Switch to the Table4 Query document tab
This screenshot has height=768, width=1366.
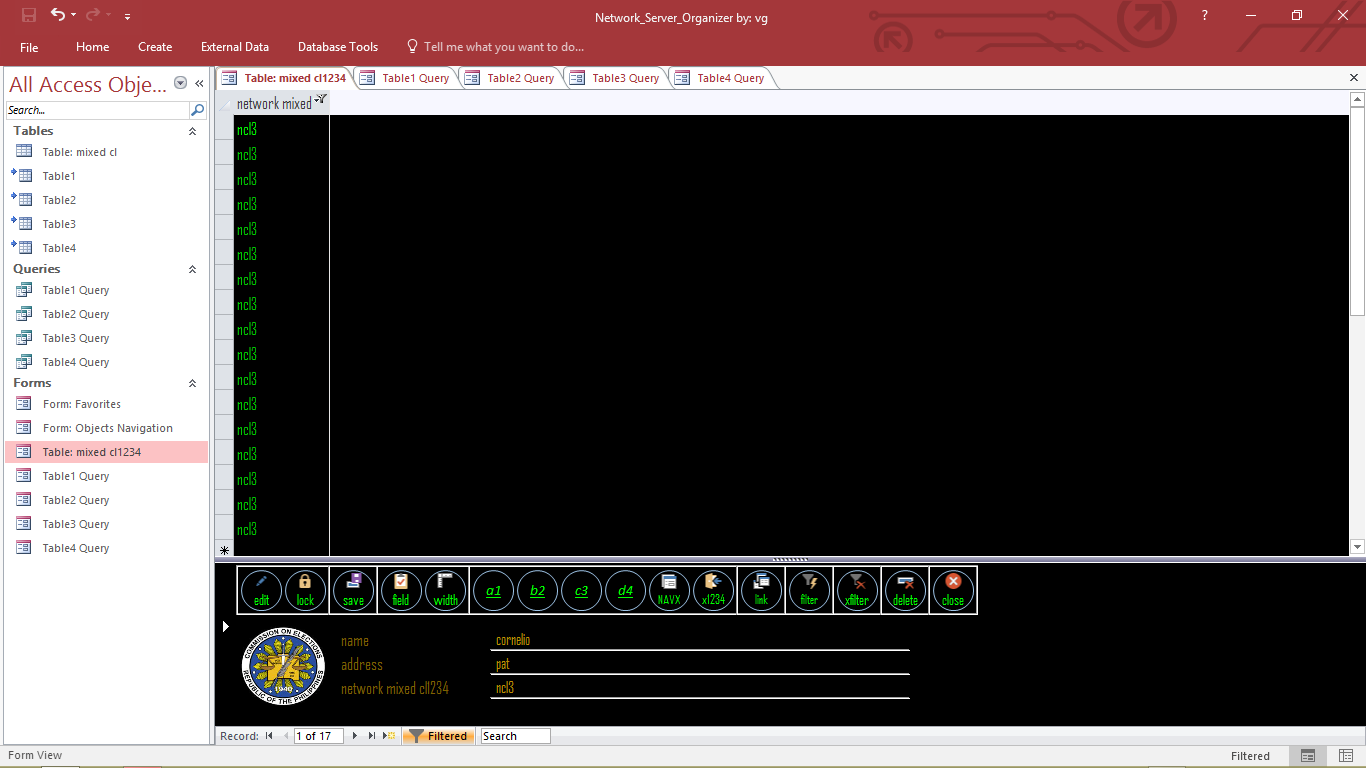pyautogui.click(x=720, y=78)
